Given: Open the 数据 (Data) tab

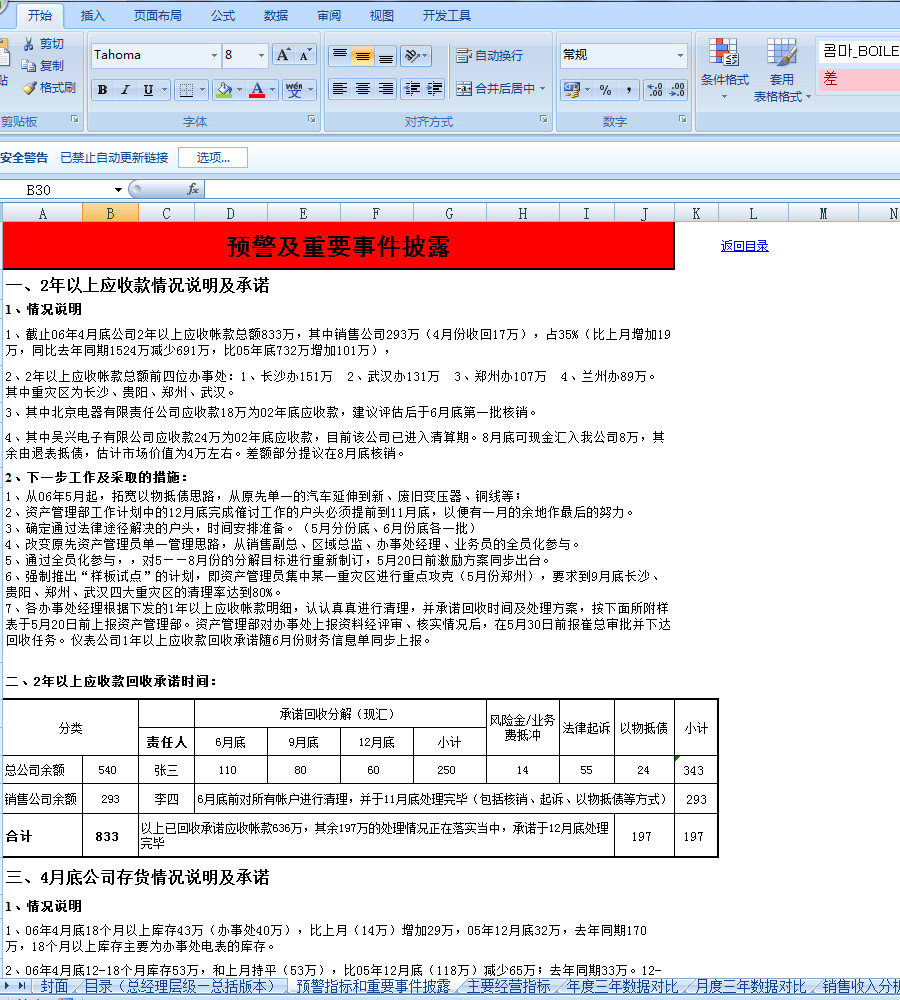Looking at the screenshot, I should tap(276, 15).
